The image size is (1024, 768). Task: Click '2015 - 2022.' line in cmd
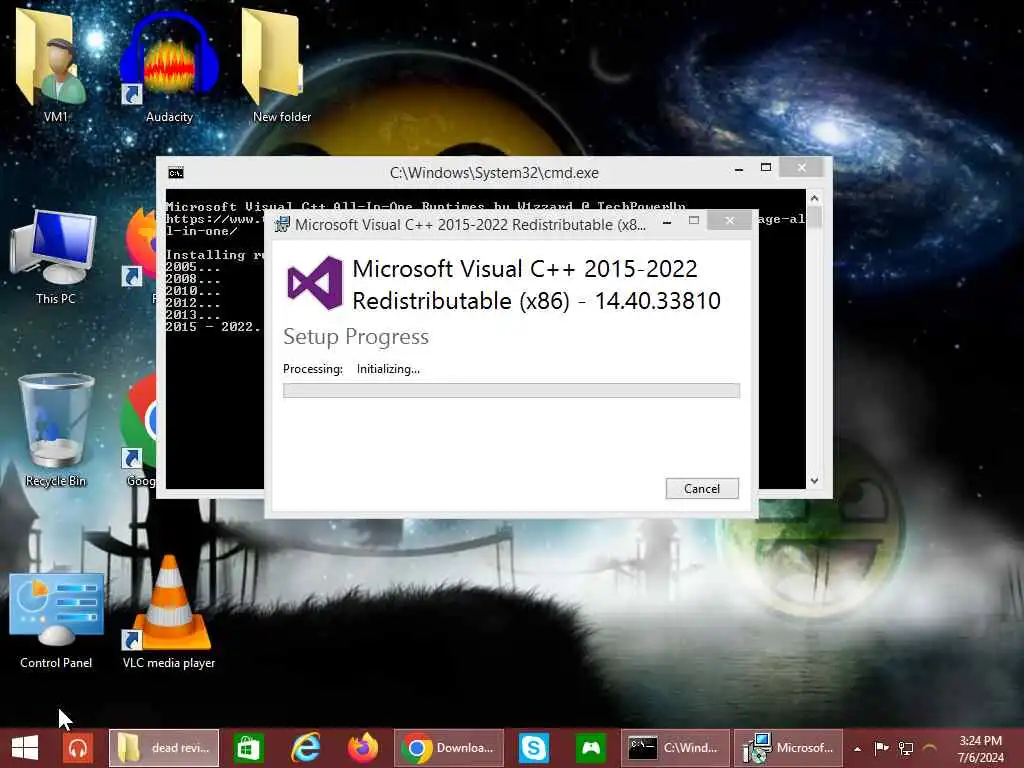(x=213, y=327)
